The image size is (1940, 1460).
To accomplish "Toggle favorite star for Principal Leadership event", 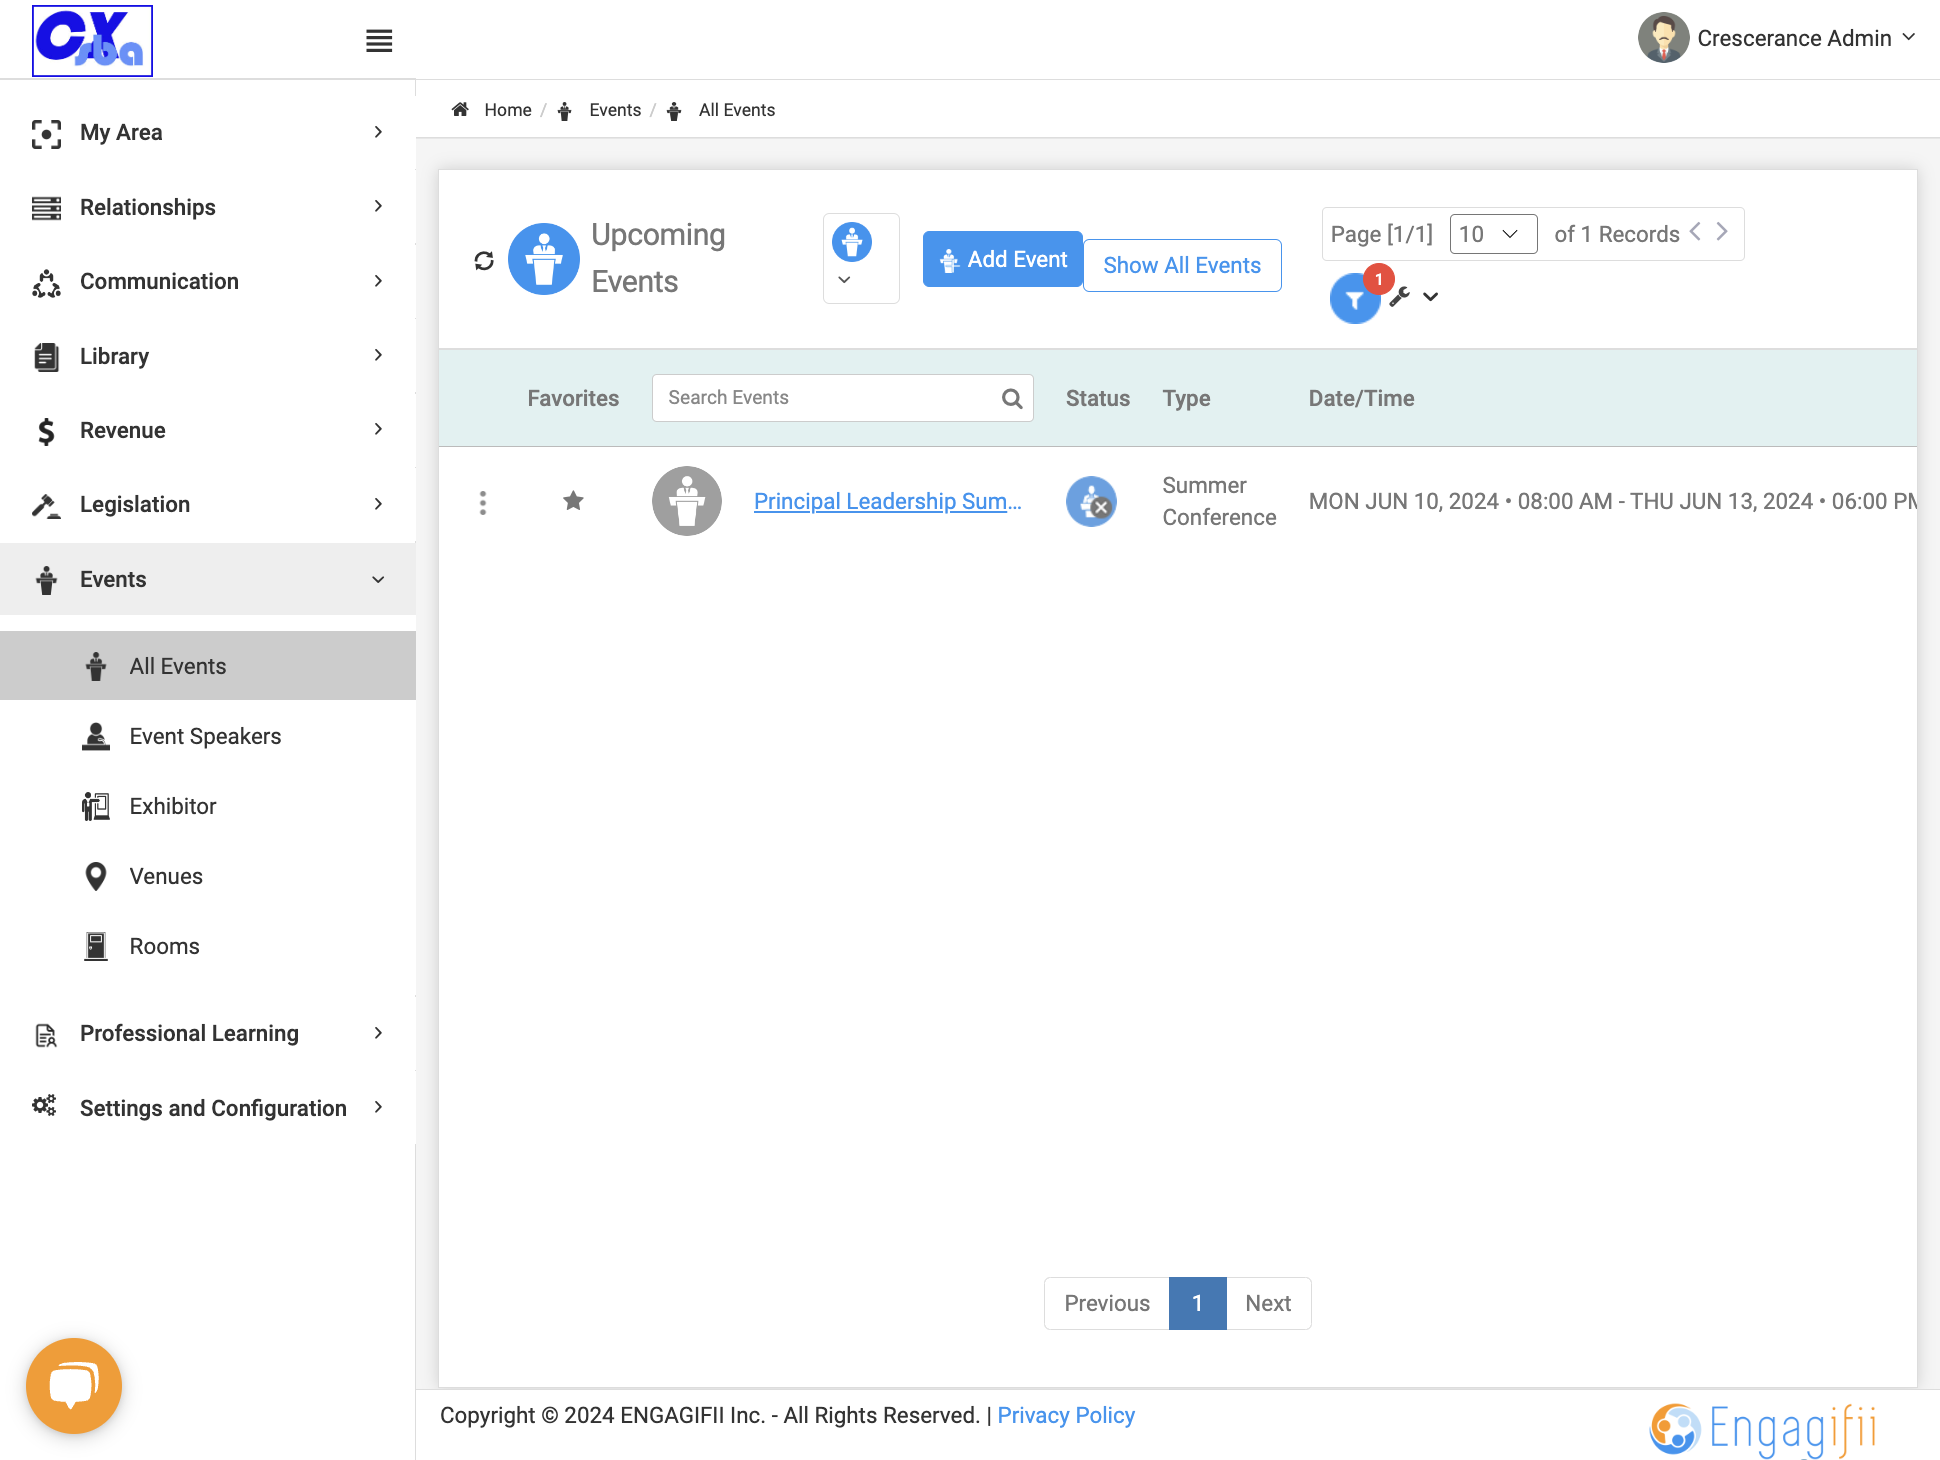I will pos(573,501).
